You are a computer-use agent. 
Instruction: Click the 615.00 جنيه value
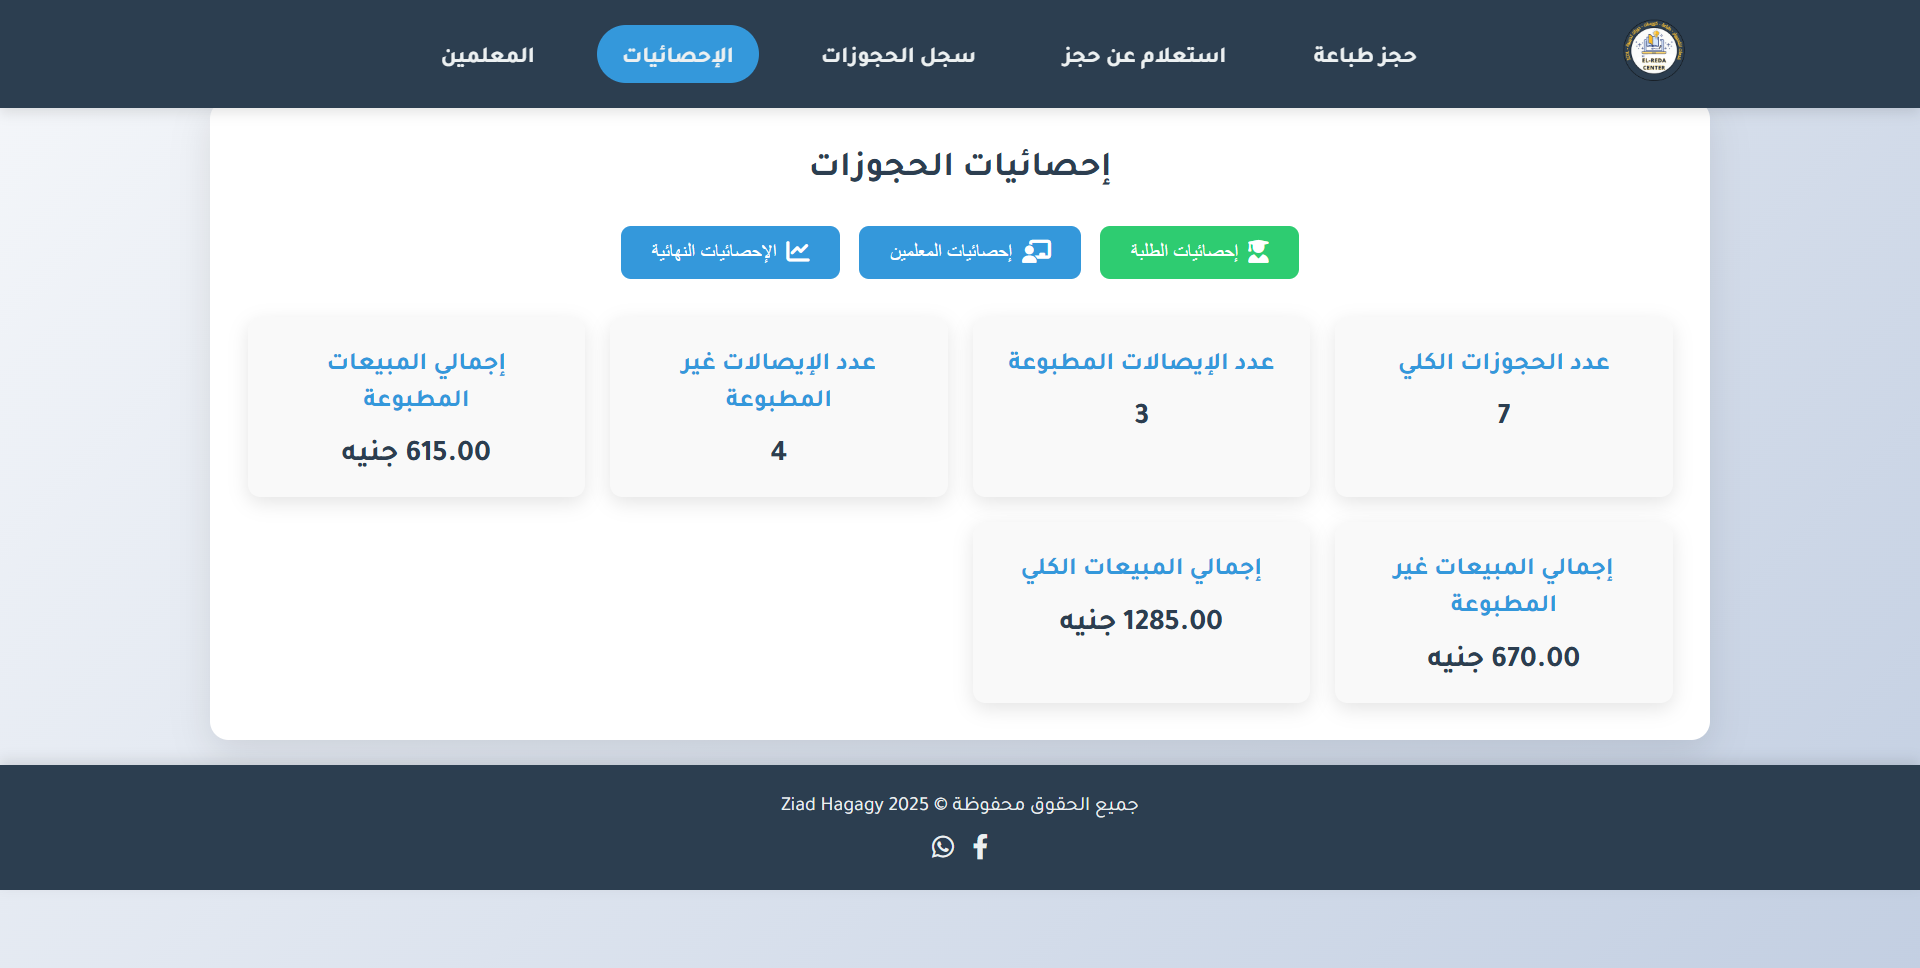coord(416,451)
